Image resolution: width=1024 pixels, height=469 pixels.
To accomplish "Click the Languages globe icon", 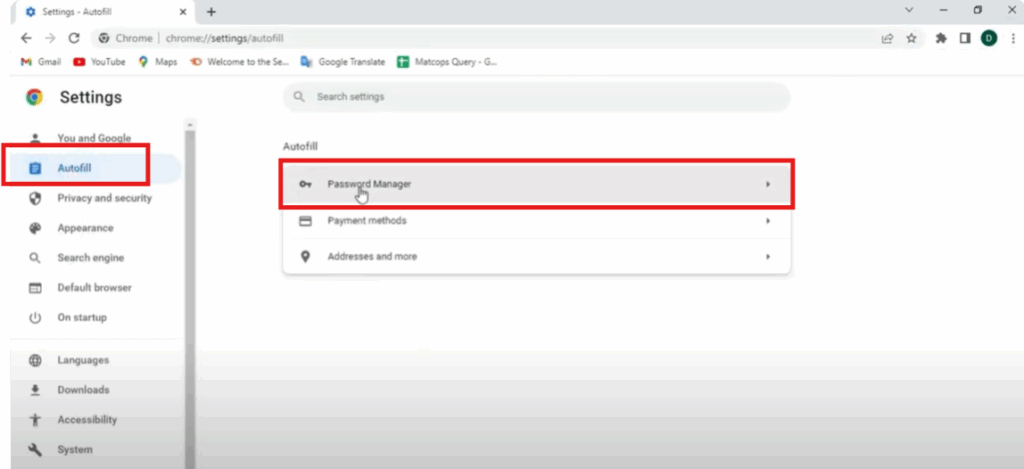I will coord(35,360).
